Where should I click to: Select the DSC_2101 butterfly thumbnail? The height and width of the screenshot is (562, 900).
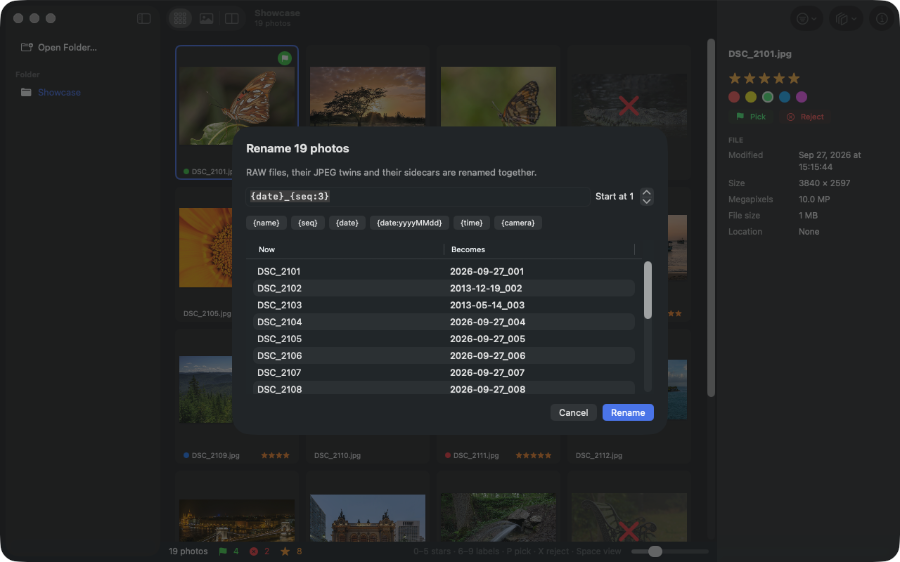[x=237, y=106]
